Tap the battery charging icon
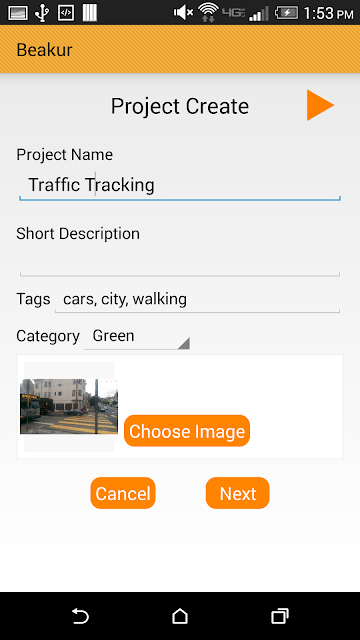The height and width of the screenshot is (640, 360). tap(287, 13)
